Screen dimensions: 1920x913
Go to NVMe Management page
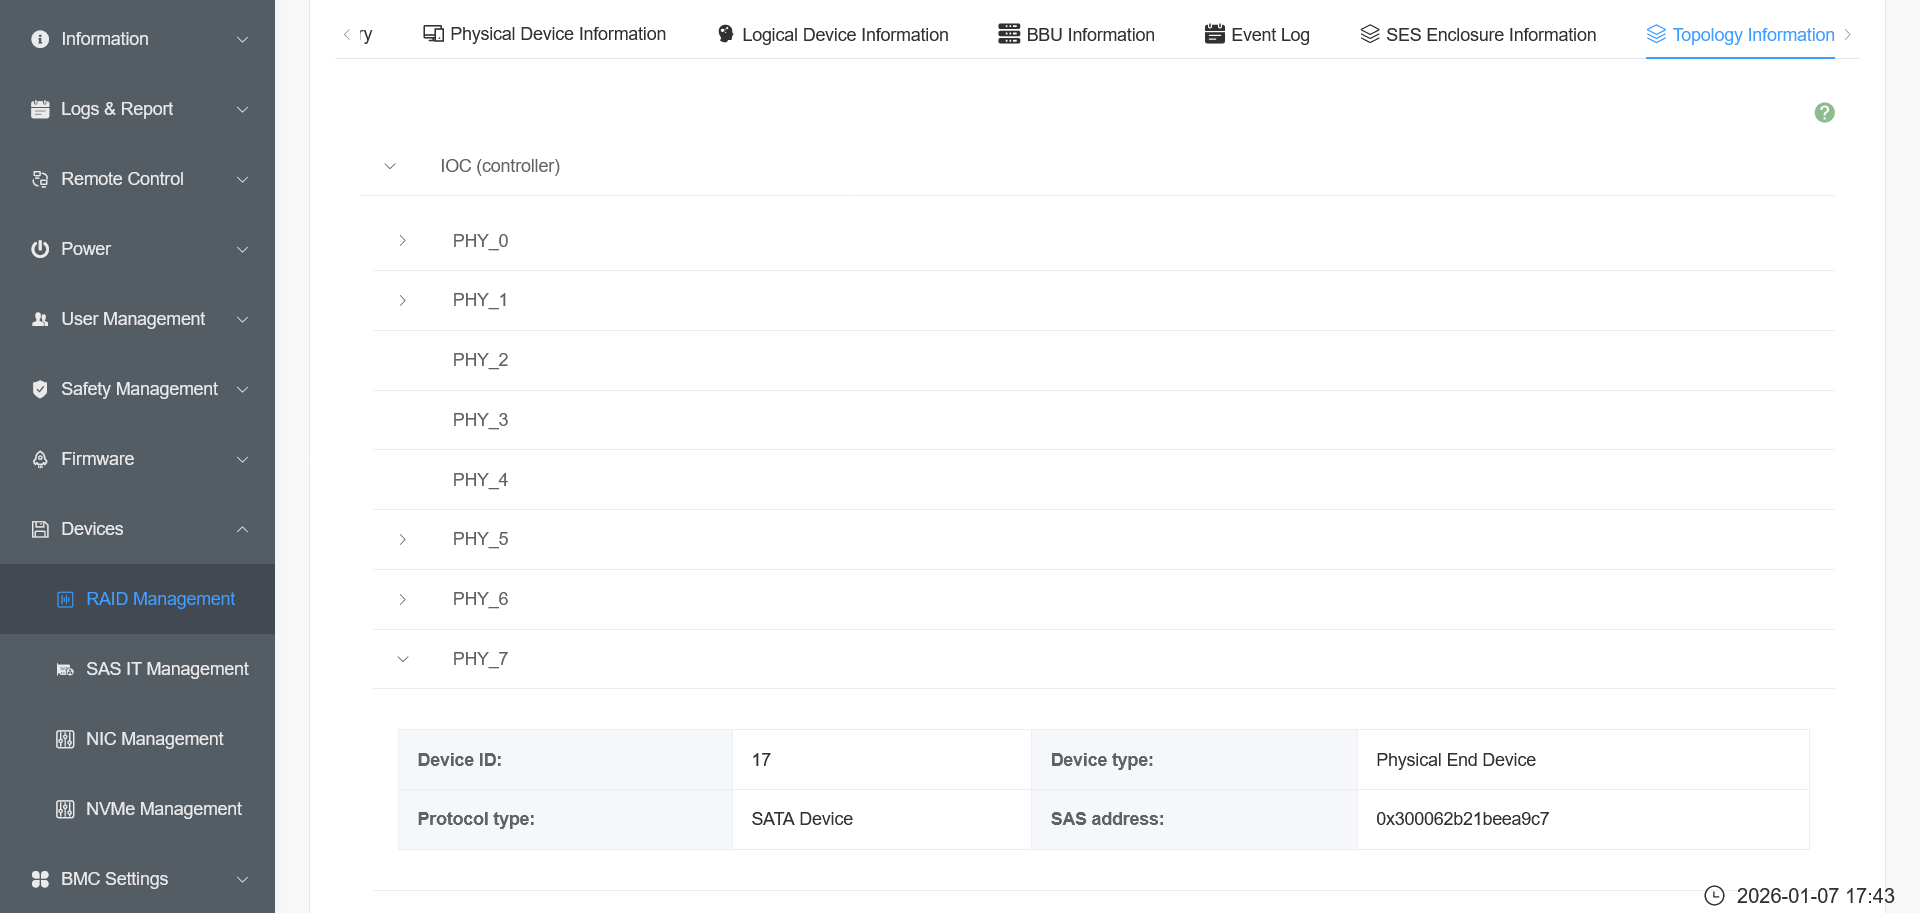pyautogui.click(x=163, y=809)
